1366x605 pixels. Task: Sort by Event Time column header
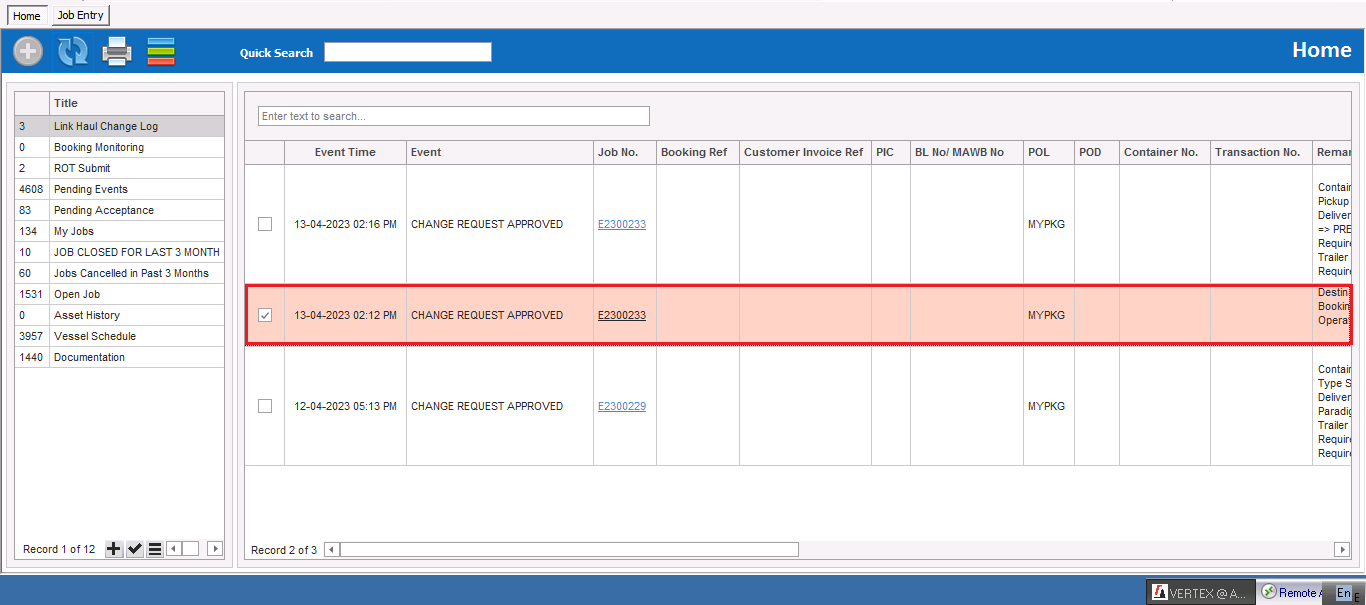[345, 152]
